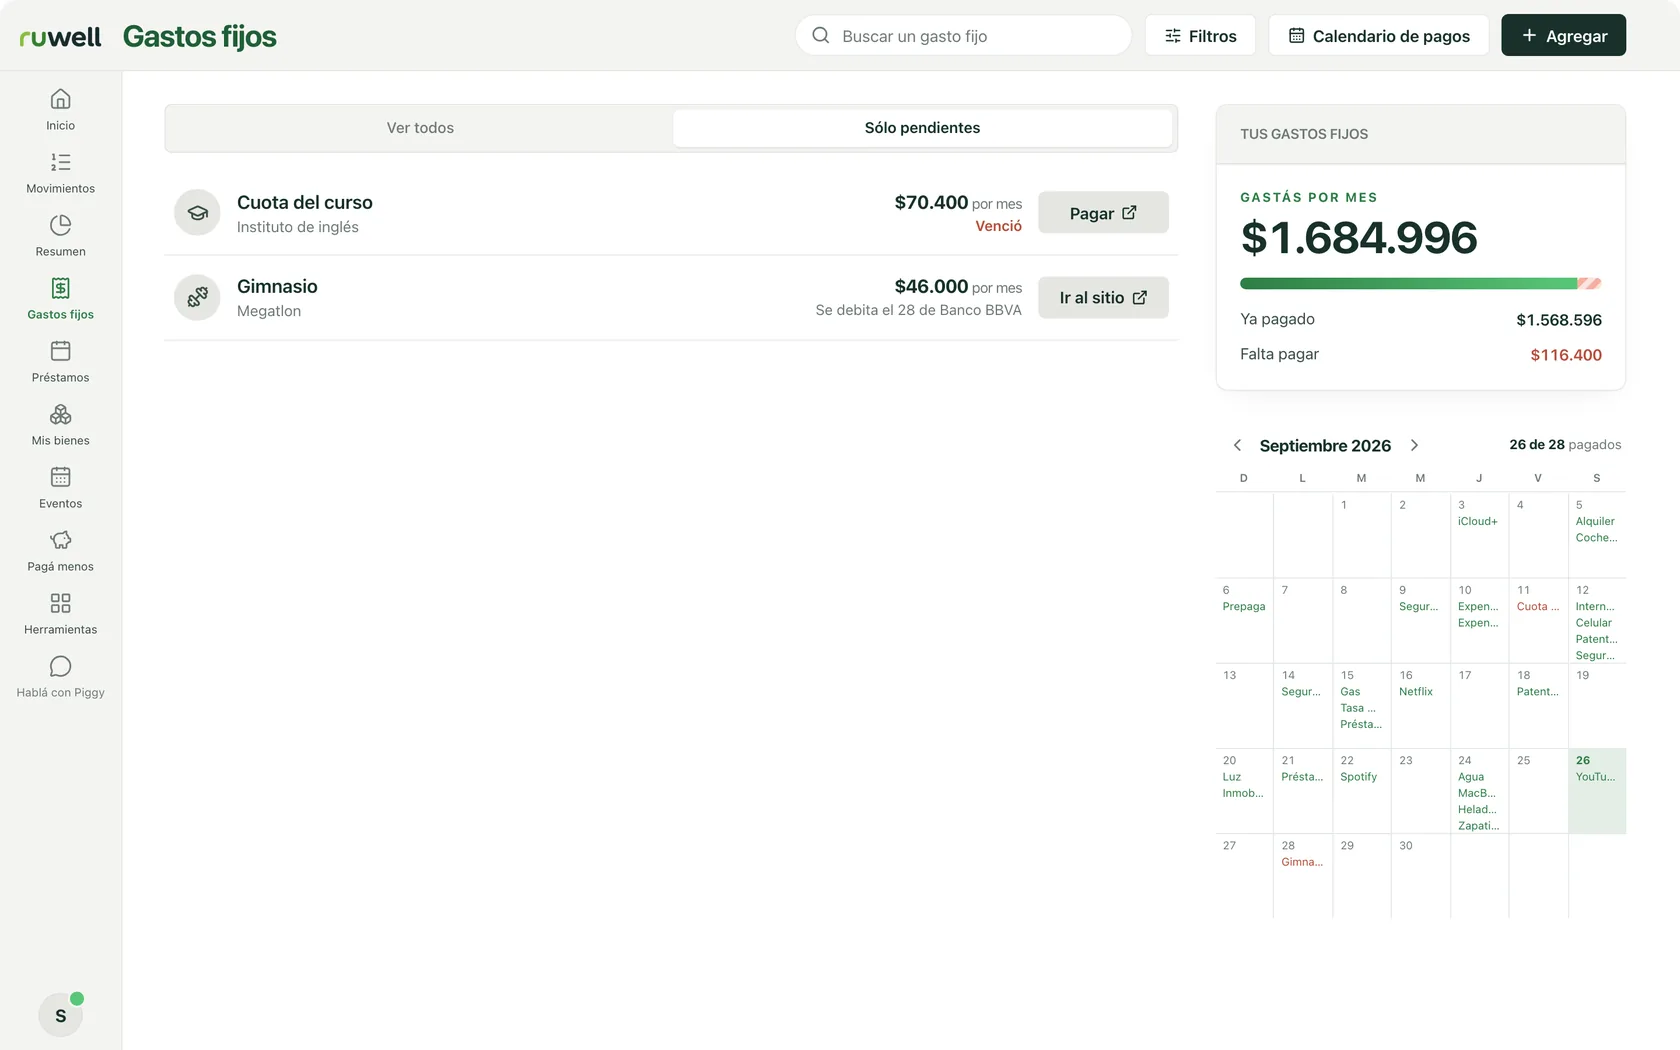Click the 26 de 28 pagados label
Screen dimensions: 1680x1050
coord(1565,445)
